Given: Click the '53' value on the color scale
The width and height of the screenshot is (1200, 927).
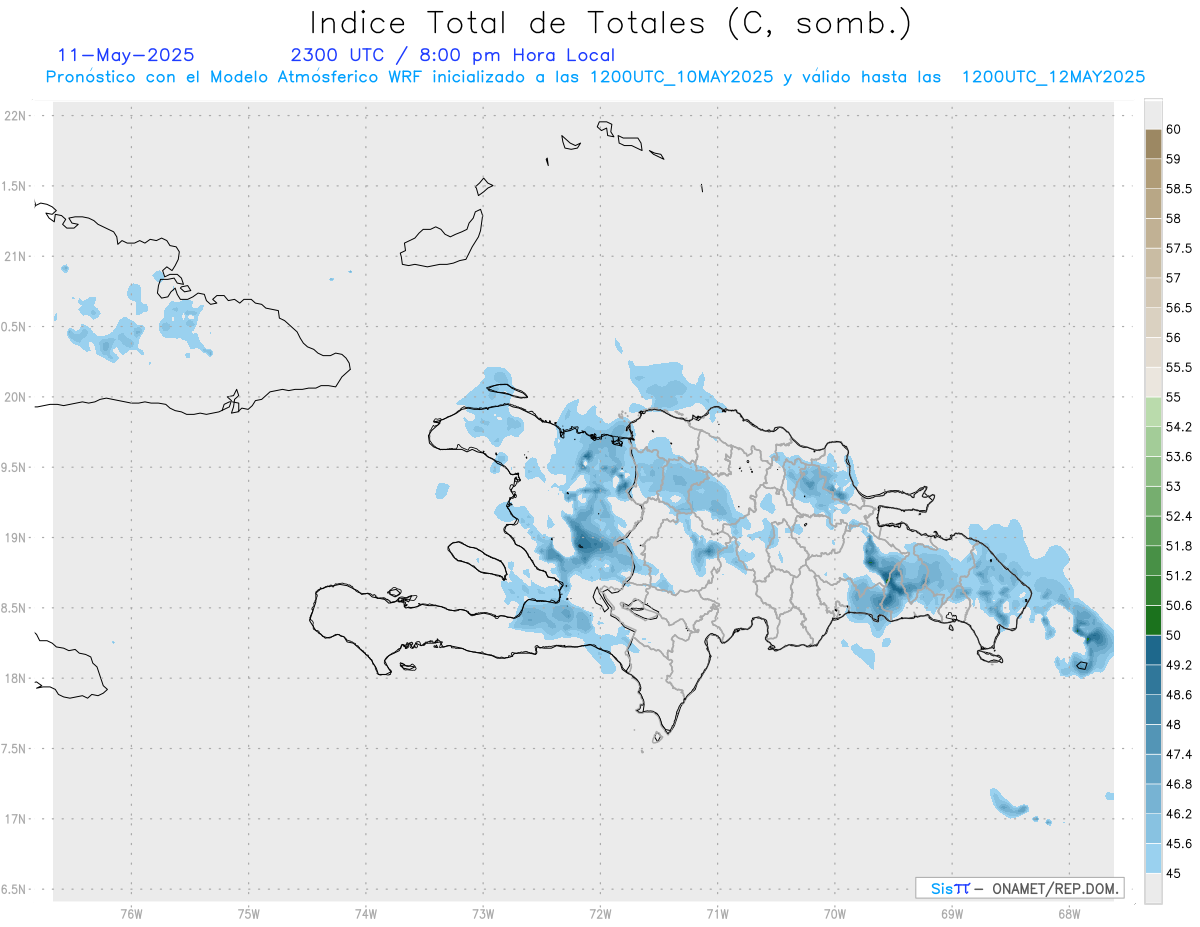Looking at the screenshot, I should tap(1173, 487).
